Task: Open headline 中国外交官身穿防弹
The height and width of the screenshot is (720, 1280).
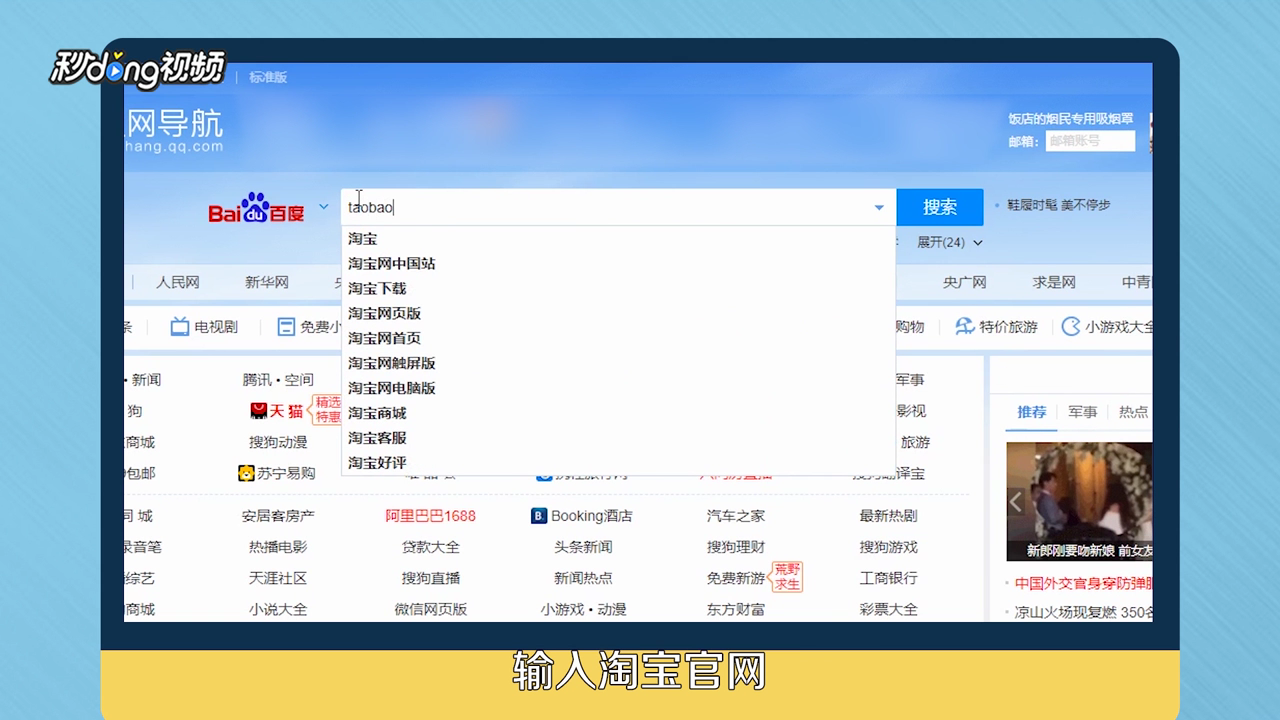Action: coord(1083,583)
